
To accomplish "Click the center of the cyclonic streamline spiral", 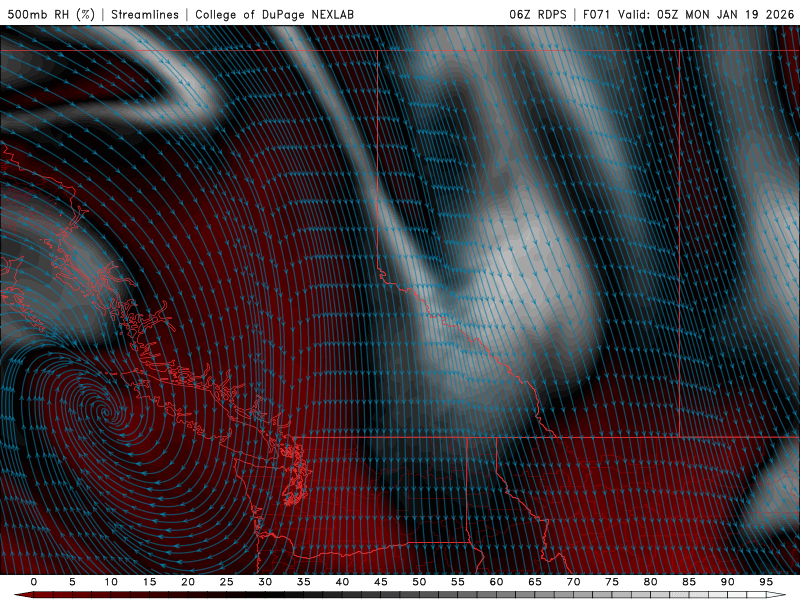I will click(x=105, y=411).
